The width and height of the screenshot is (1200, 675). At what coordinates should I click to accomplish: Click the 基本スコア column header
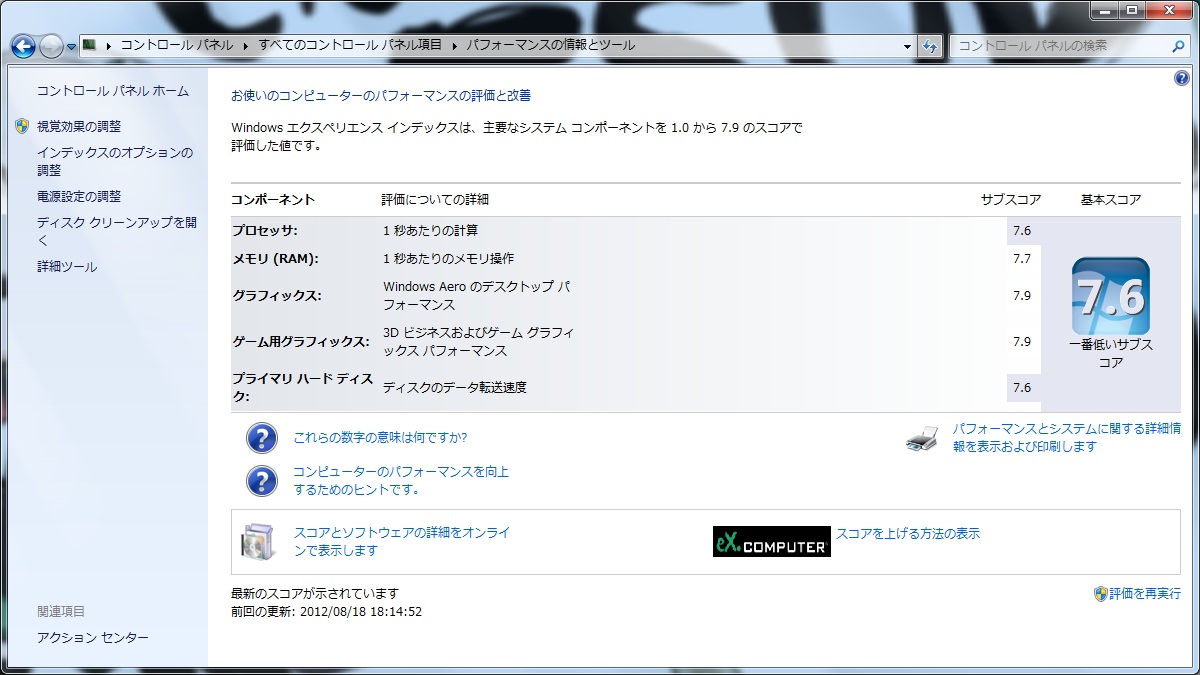1111,200
